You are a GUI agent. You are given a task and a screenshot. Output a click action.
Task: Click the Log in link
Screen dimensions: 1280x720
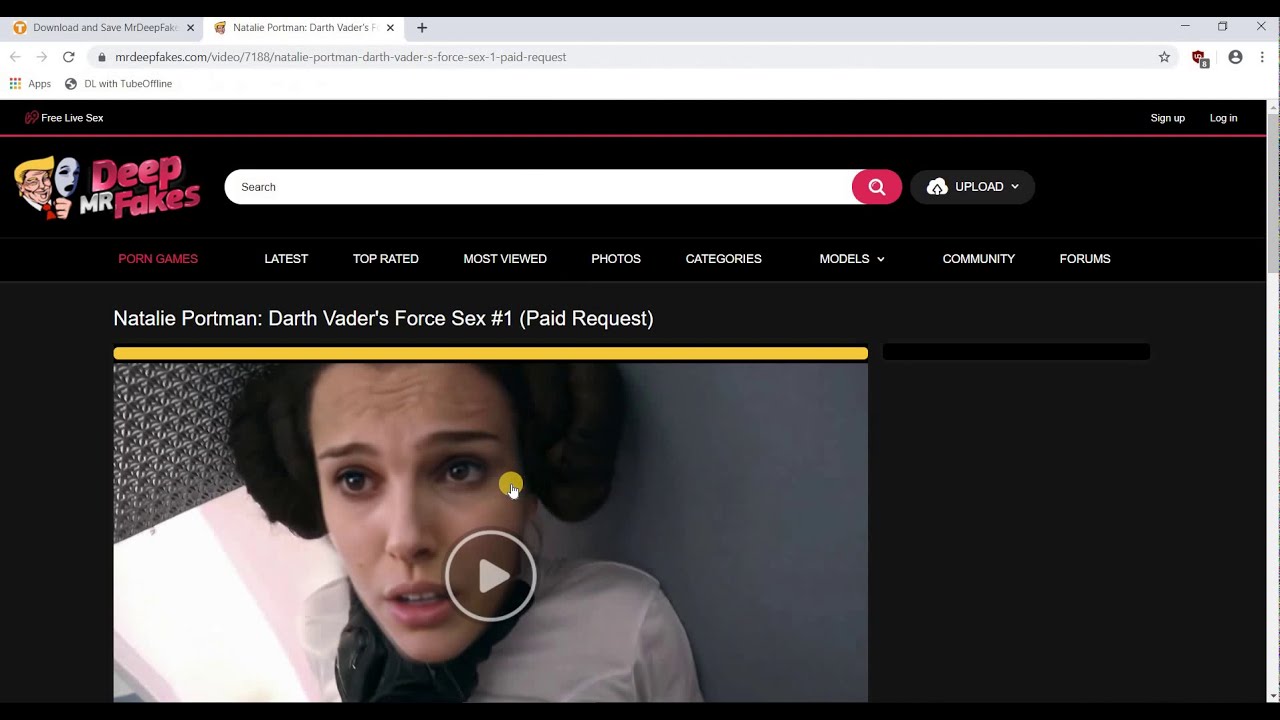click(x=1224, y=118)
